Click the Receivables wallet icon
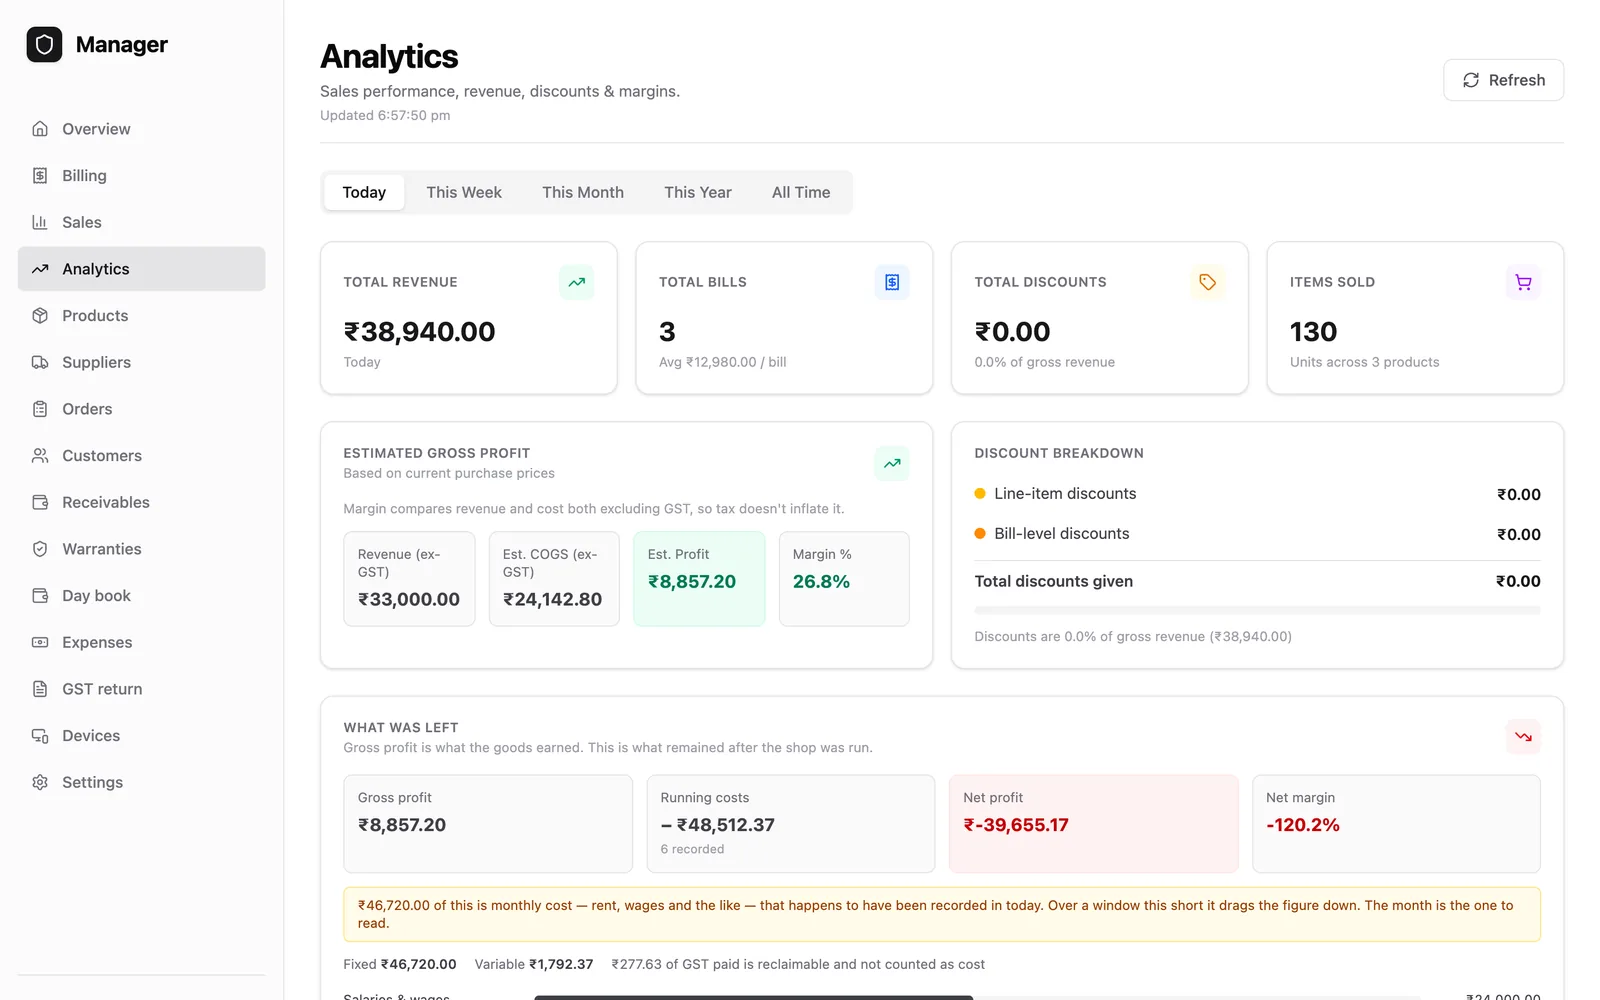 [40, 502]
